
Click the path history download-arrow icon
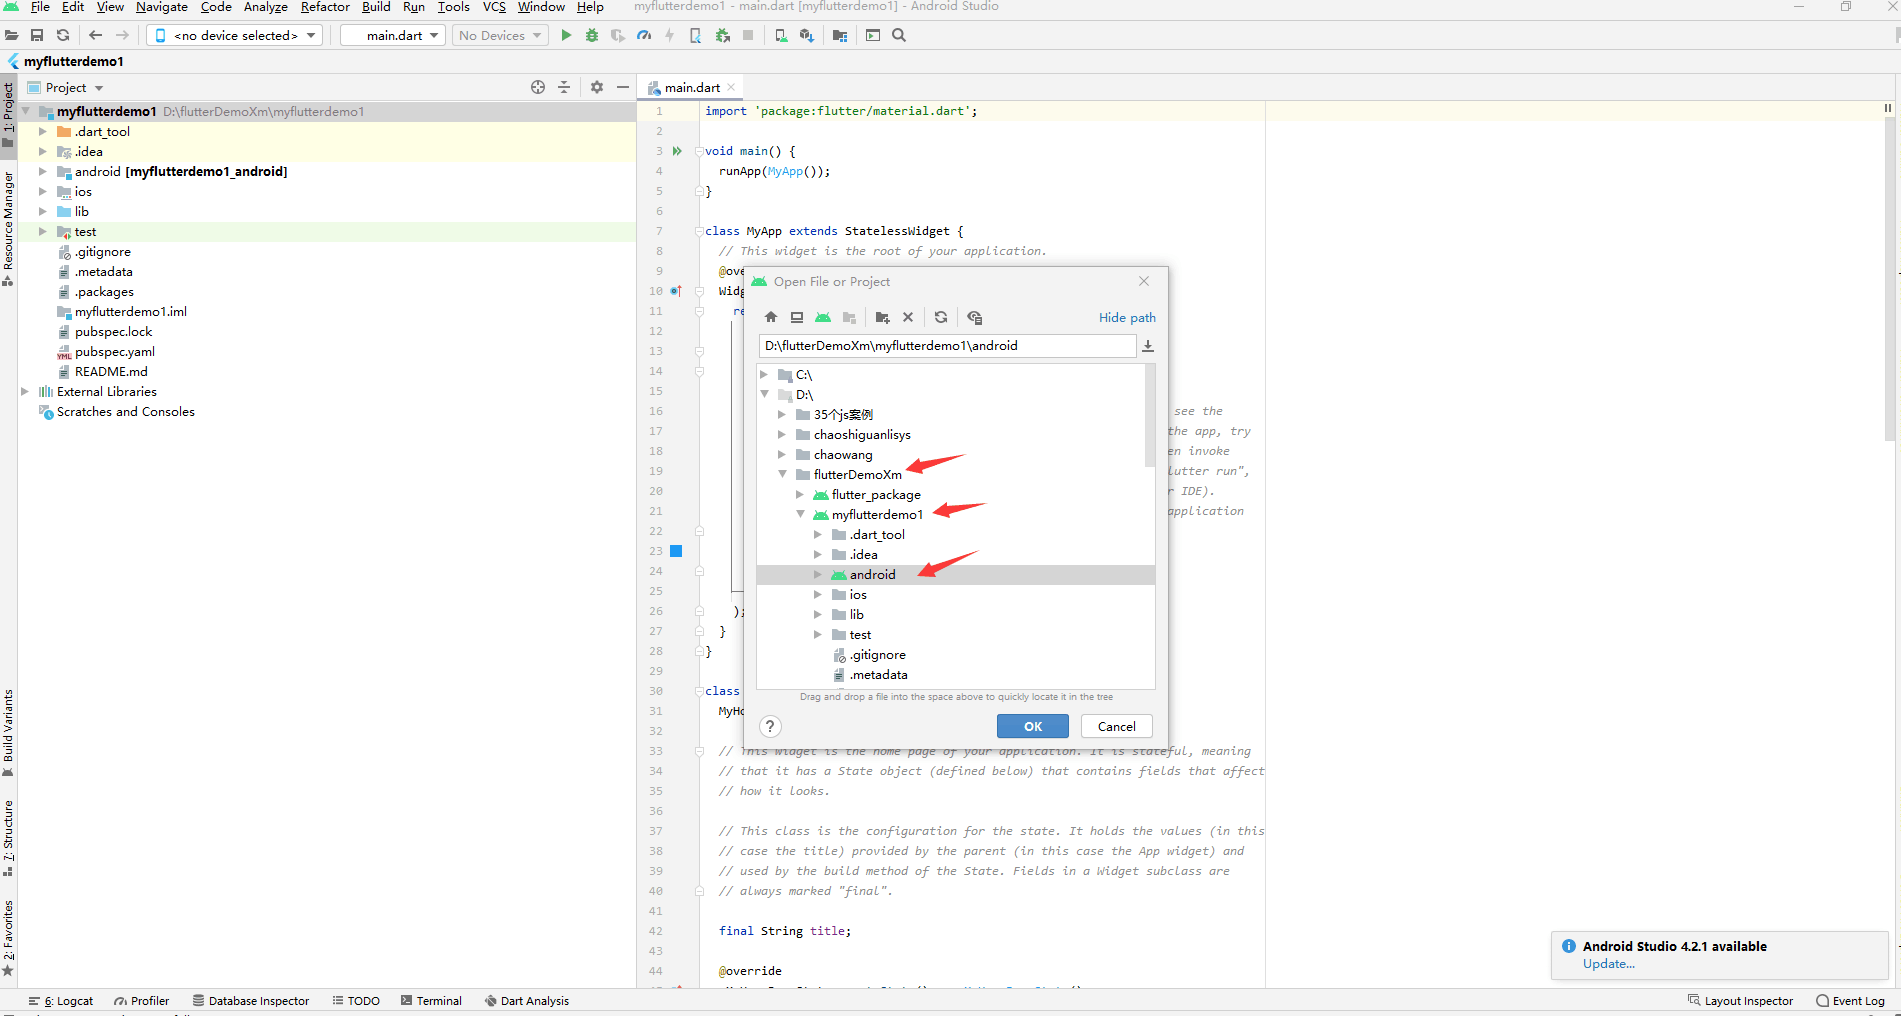click(1148, 346)
